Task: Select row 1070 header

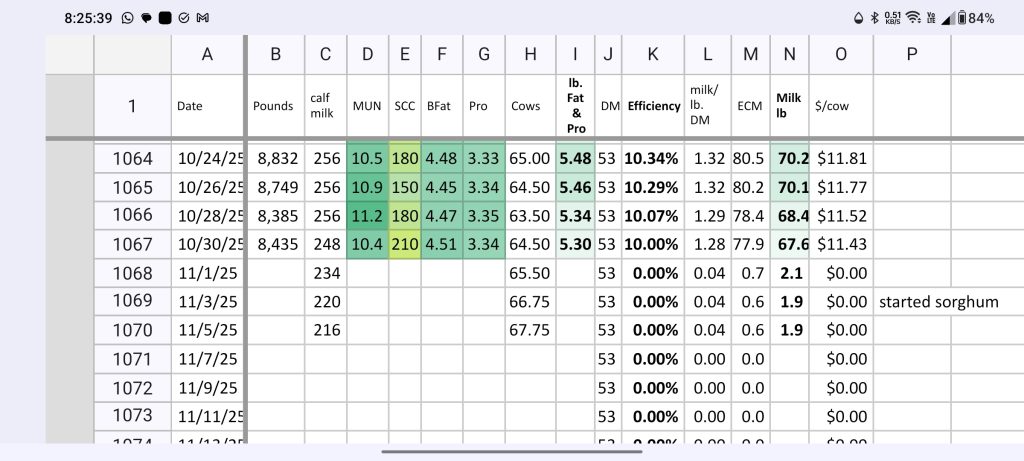Action: coord(132,329)
